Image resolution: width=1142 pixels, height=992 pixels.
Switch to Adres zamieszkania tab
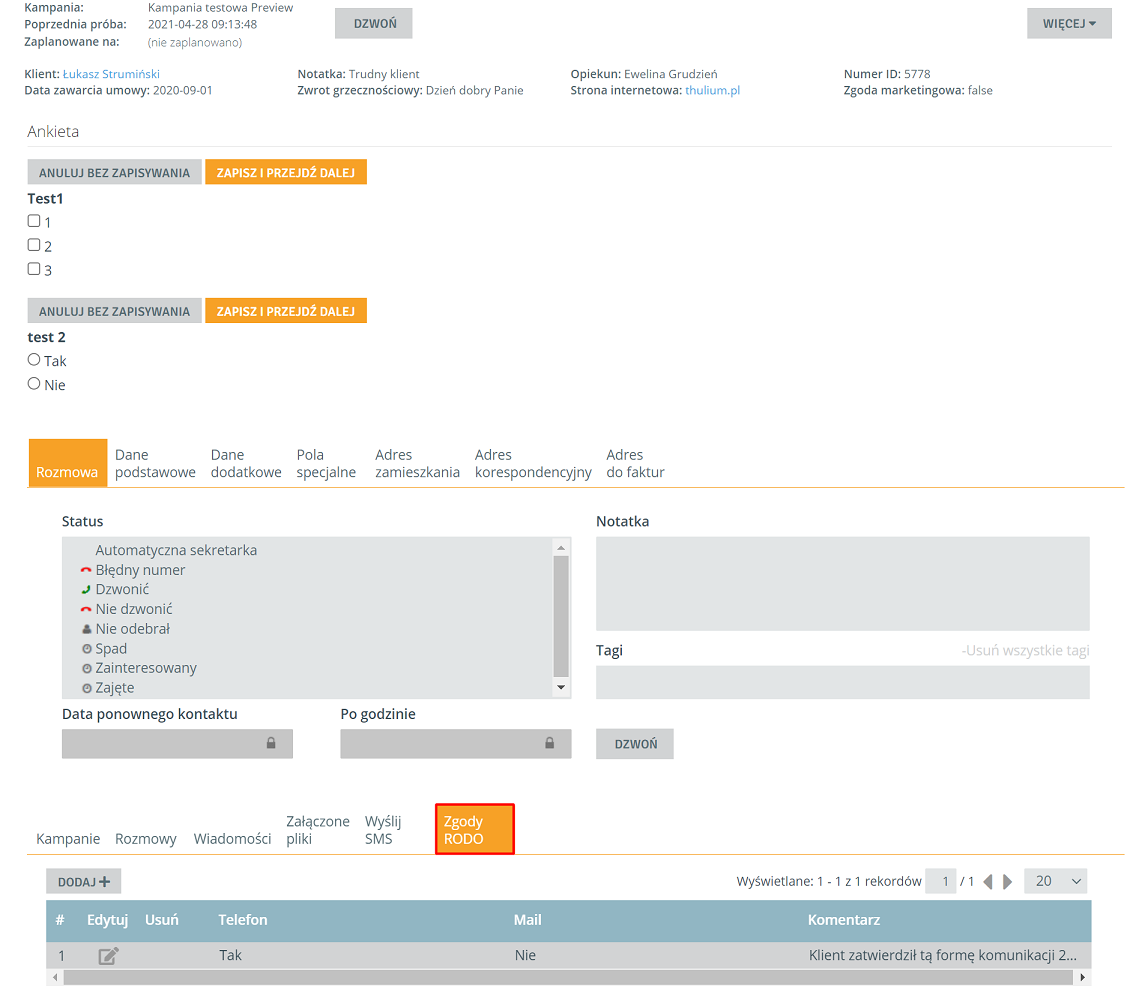pyautogui.click(x=417, y=463)
